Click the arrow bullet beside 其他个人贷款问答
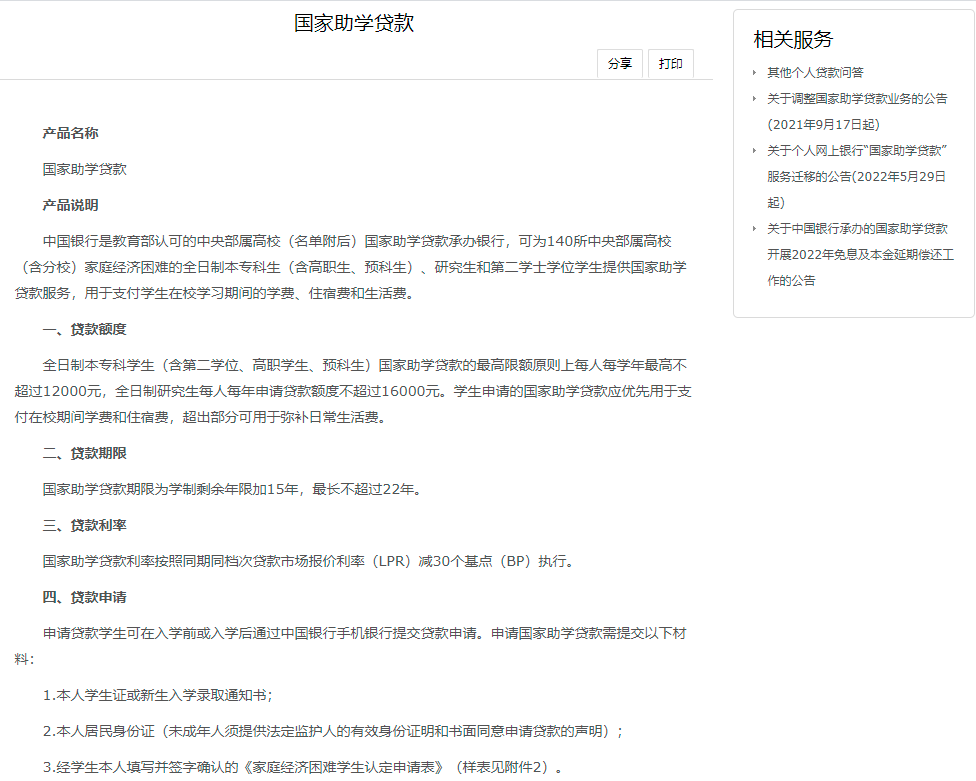 tap(755, 73)
